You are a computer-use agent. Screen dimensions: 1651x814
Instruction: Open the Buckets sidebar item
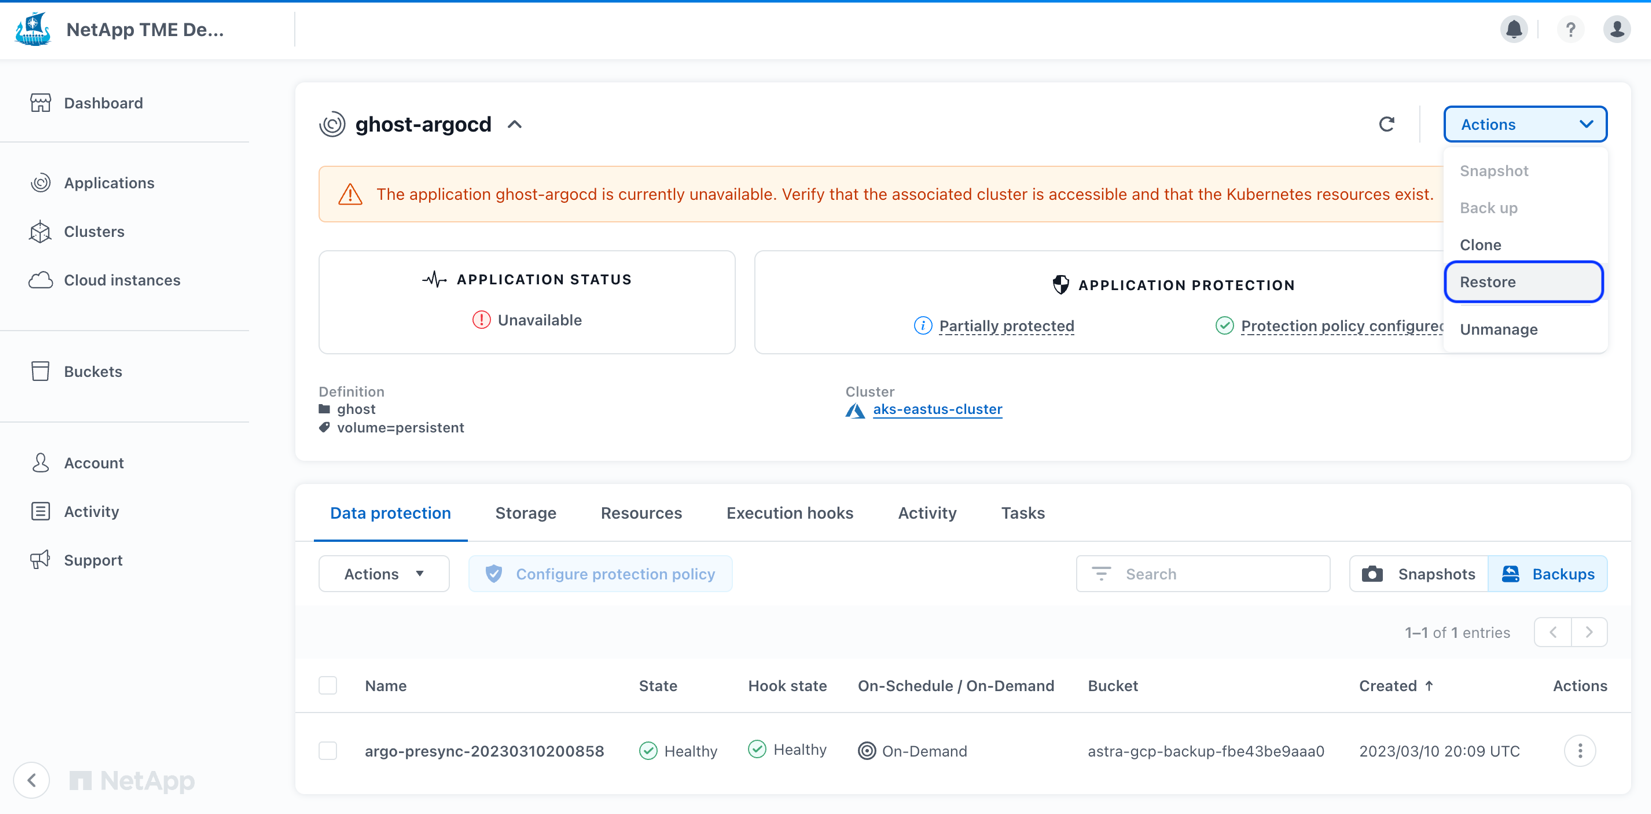93,371
